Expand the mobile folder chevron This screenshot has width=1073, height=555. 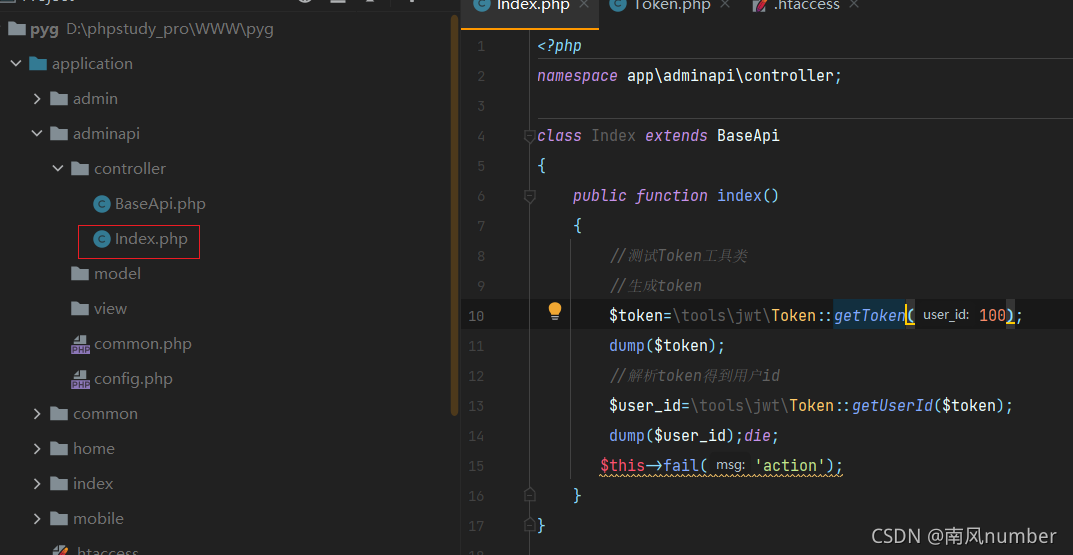click(37, 519)
